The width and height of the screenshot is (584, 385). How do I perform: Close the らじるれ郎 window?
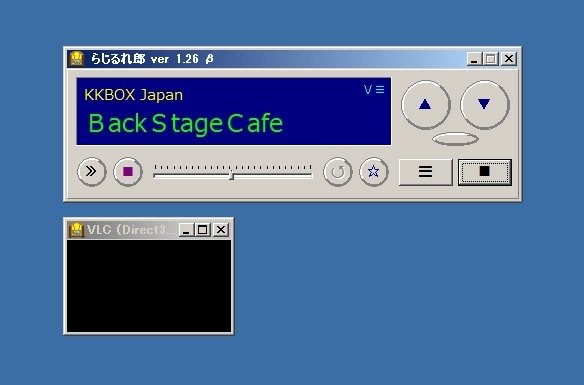click(x=509, y=59)
